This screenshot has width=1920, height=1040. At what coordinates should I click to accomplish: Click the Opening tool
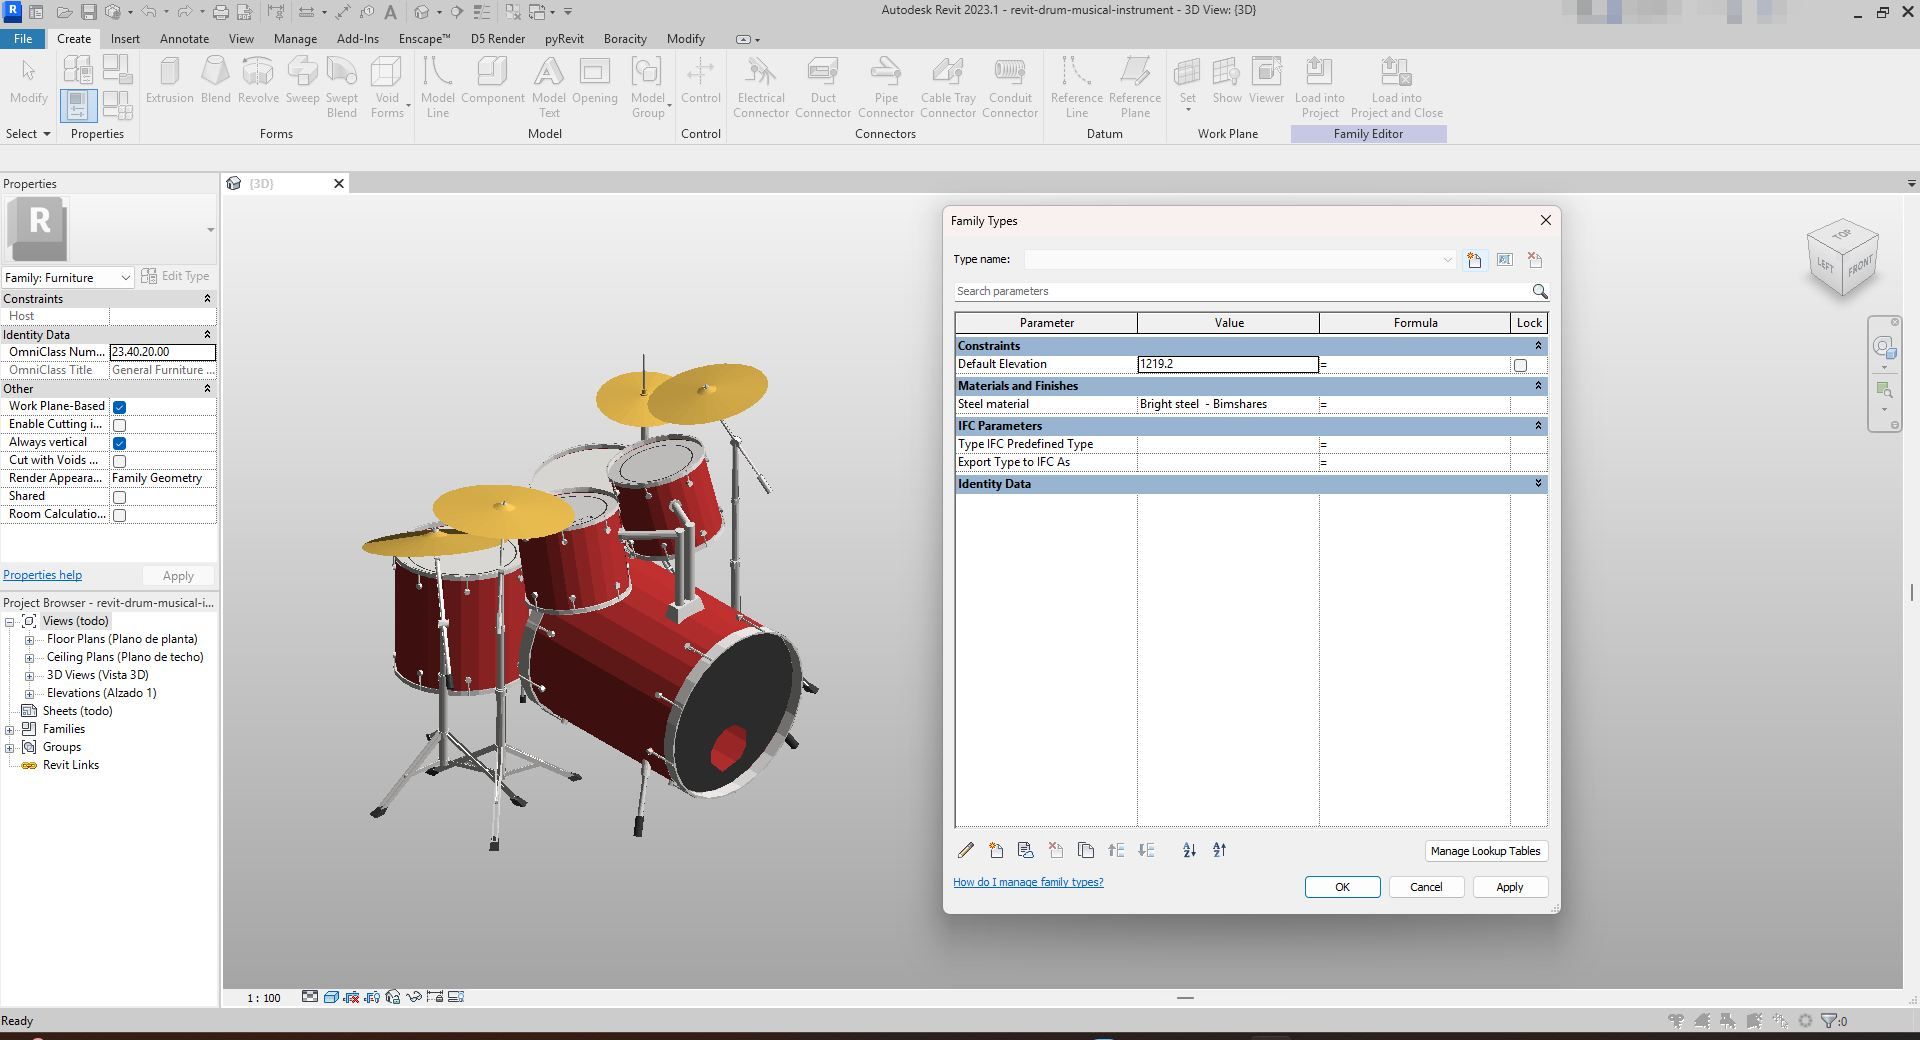coord(595,80)
